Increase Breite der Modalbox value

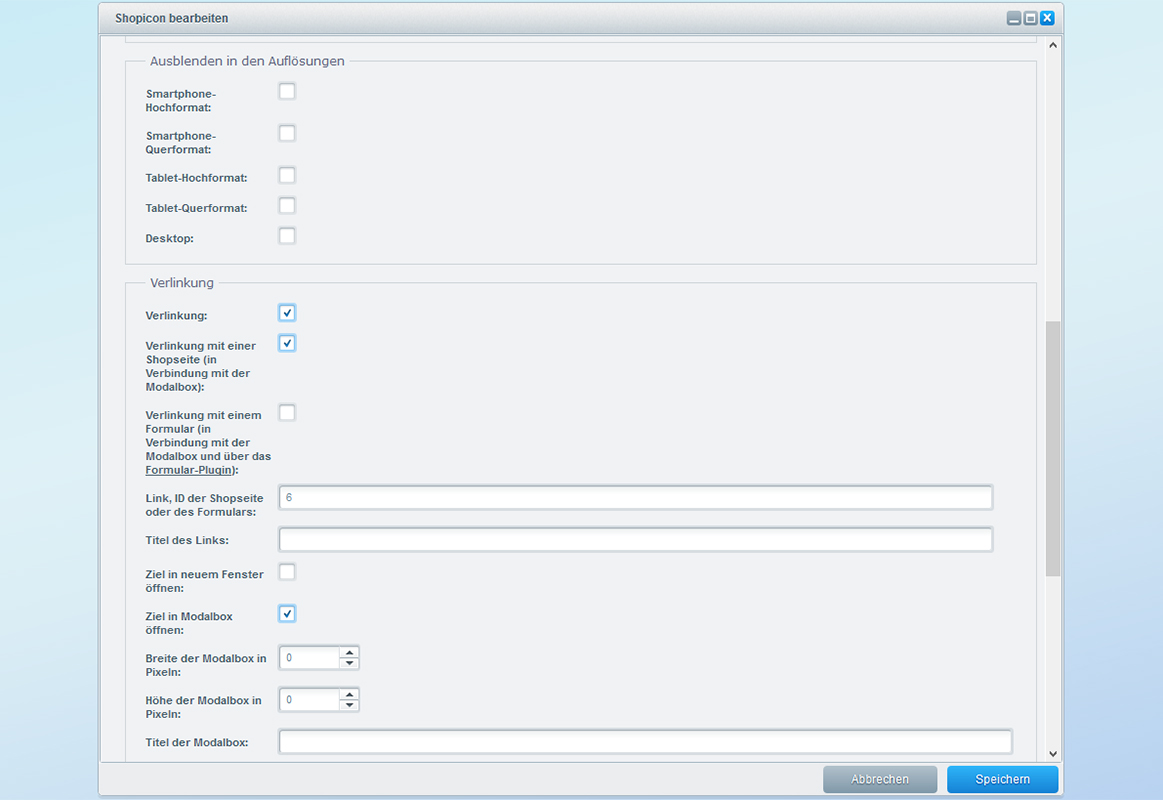click(349, 652)
